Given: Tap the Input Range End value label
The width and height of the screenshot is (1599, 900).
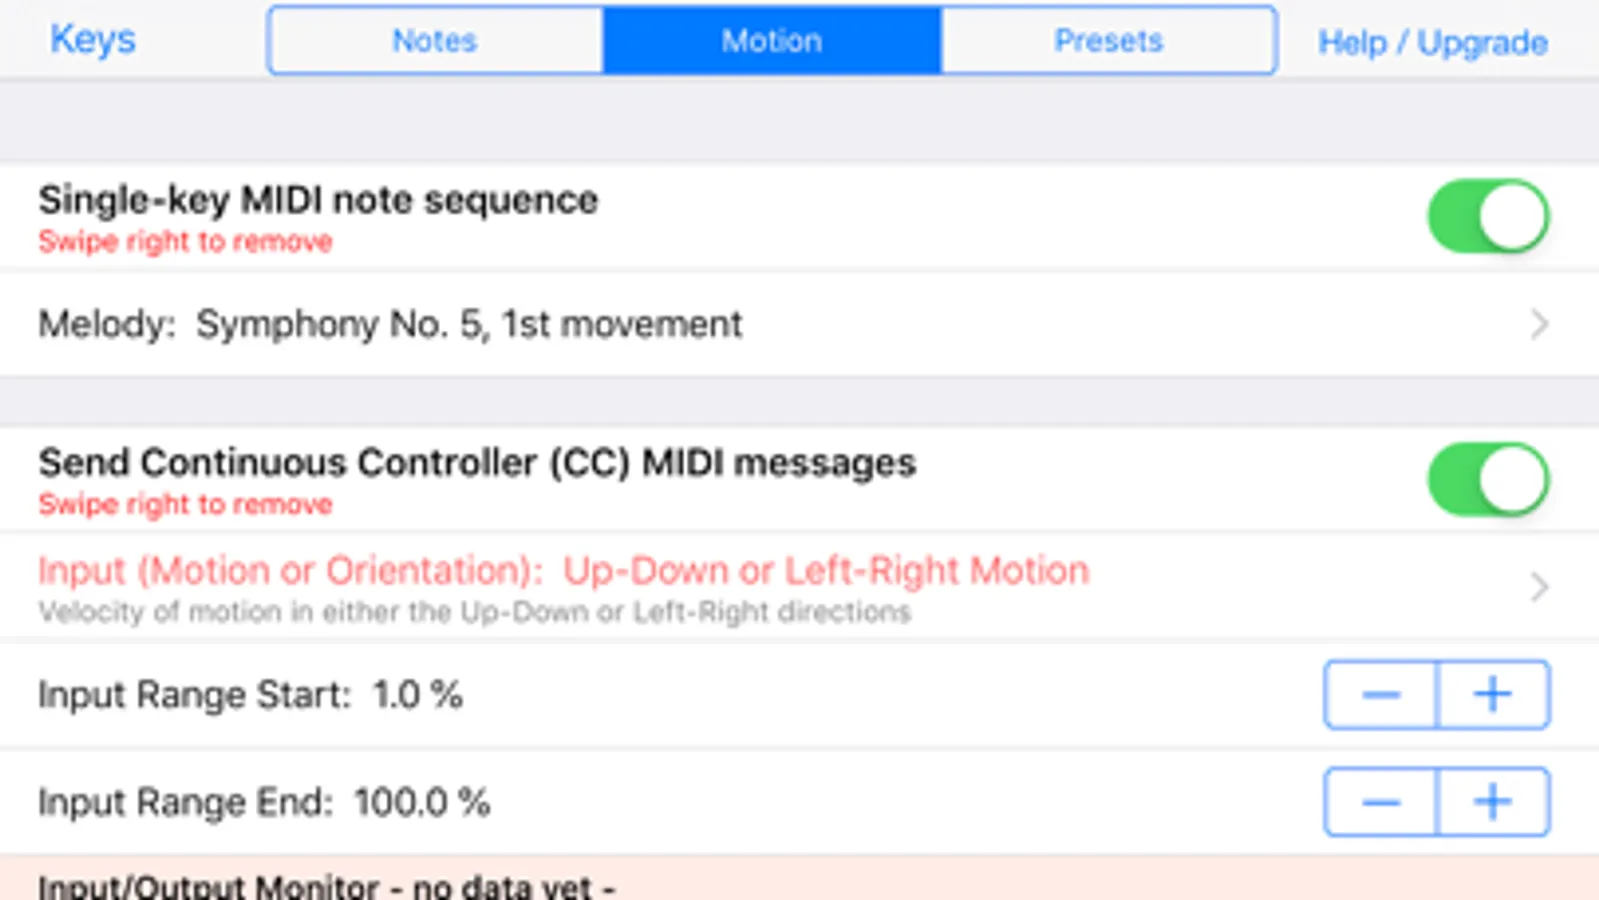Looking at the screenshot, I should coord(264,802).
